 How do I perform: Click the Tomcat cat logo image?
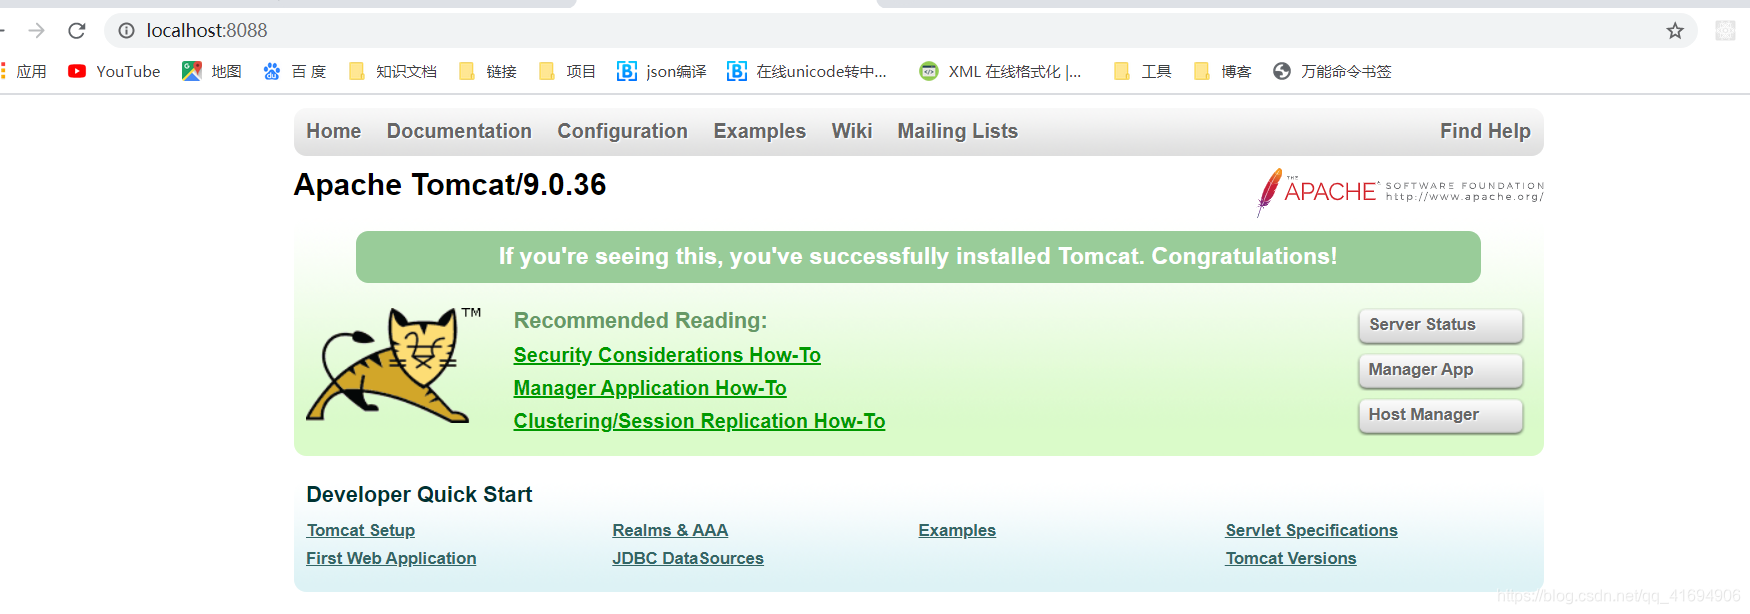click(x=394, y=364)
